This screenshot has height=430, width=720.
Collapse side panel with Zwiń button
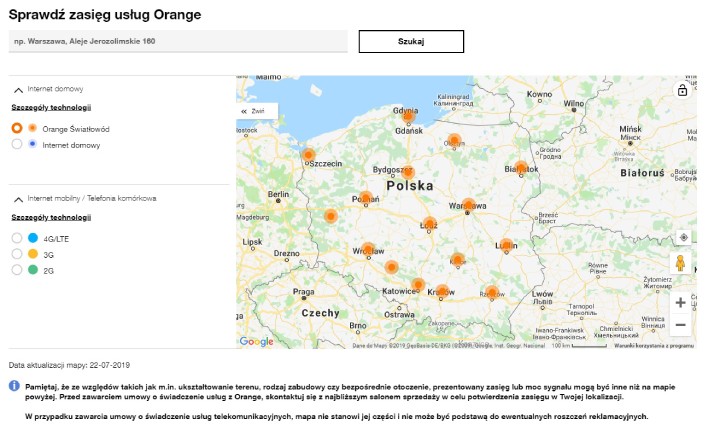252,111
